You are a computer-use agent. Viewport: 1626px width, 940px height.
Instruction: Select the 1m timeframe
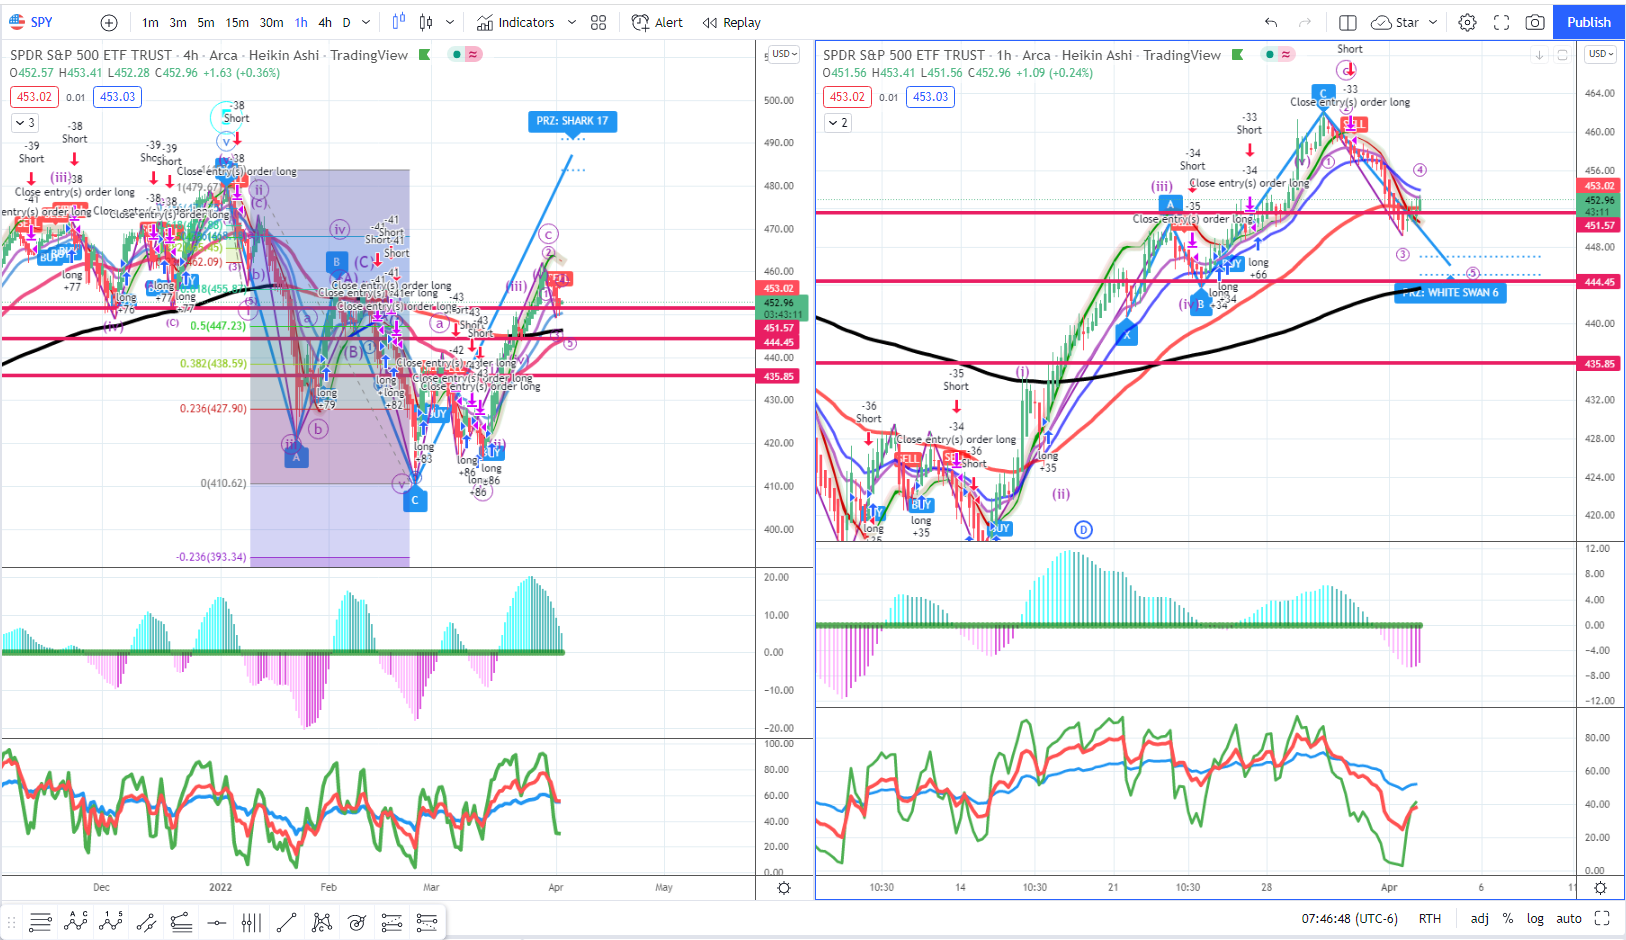[150, 22]
